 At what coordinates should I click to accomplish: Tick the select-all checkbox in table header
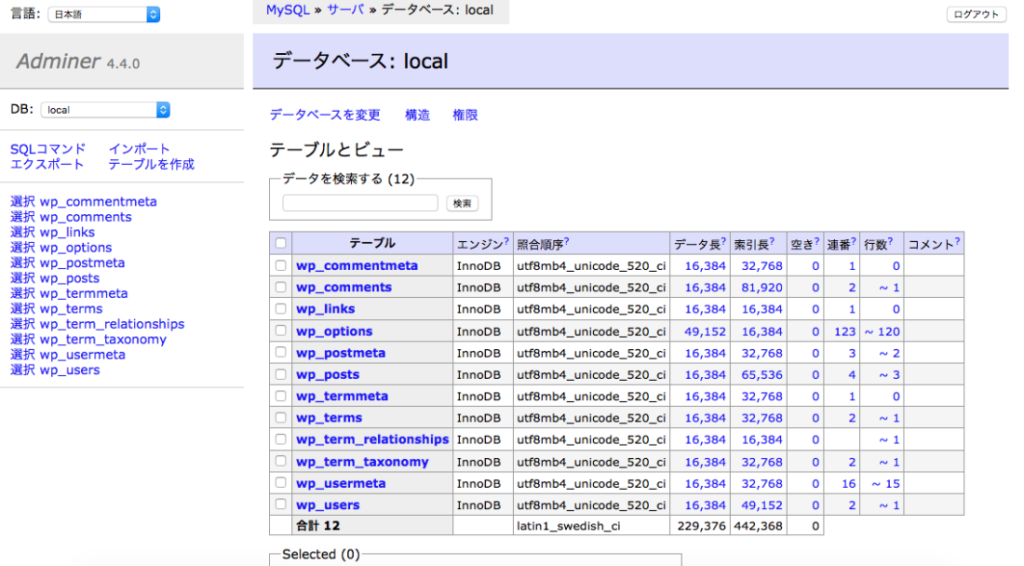pos(281,243)
